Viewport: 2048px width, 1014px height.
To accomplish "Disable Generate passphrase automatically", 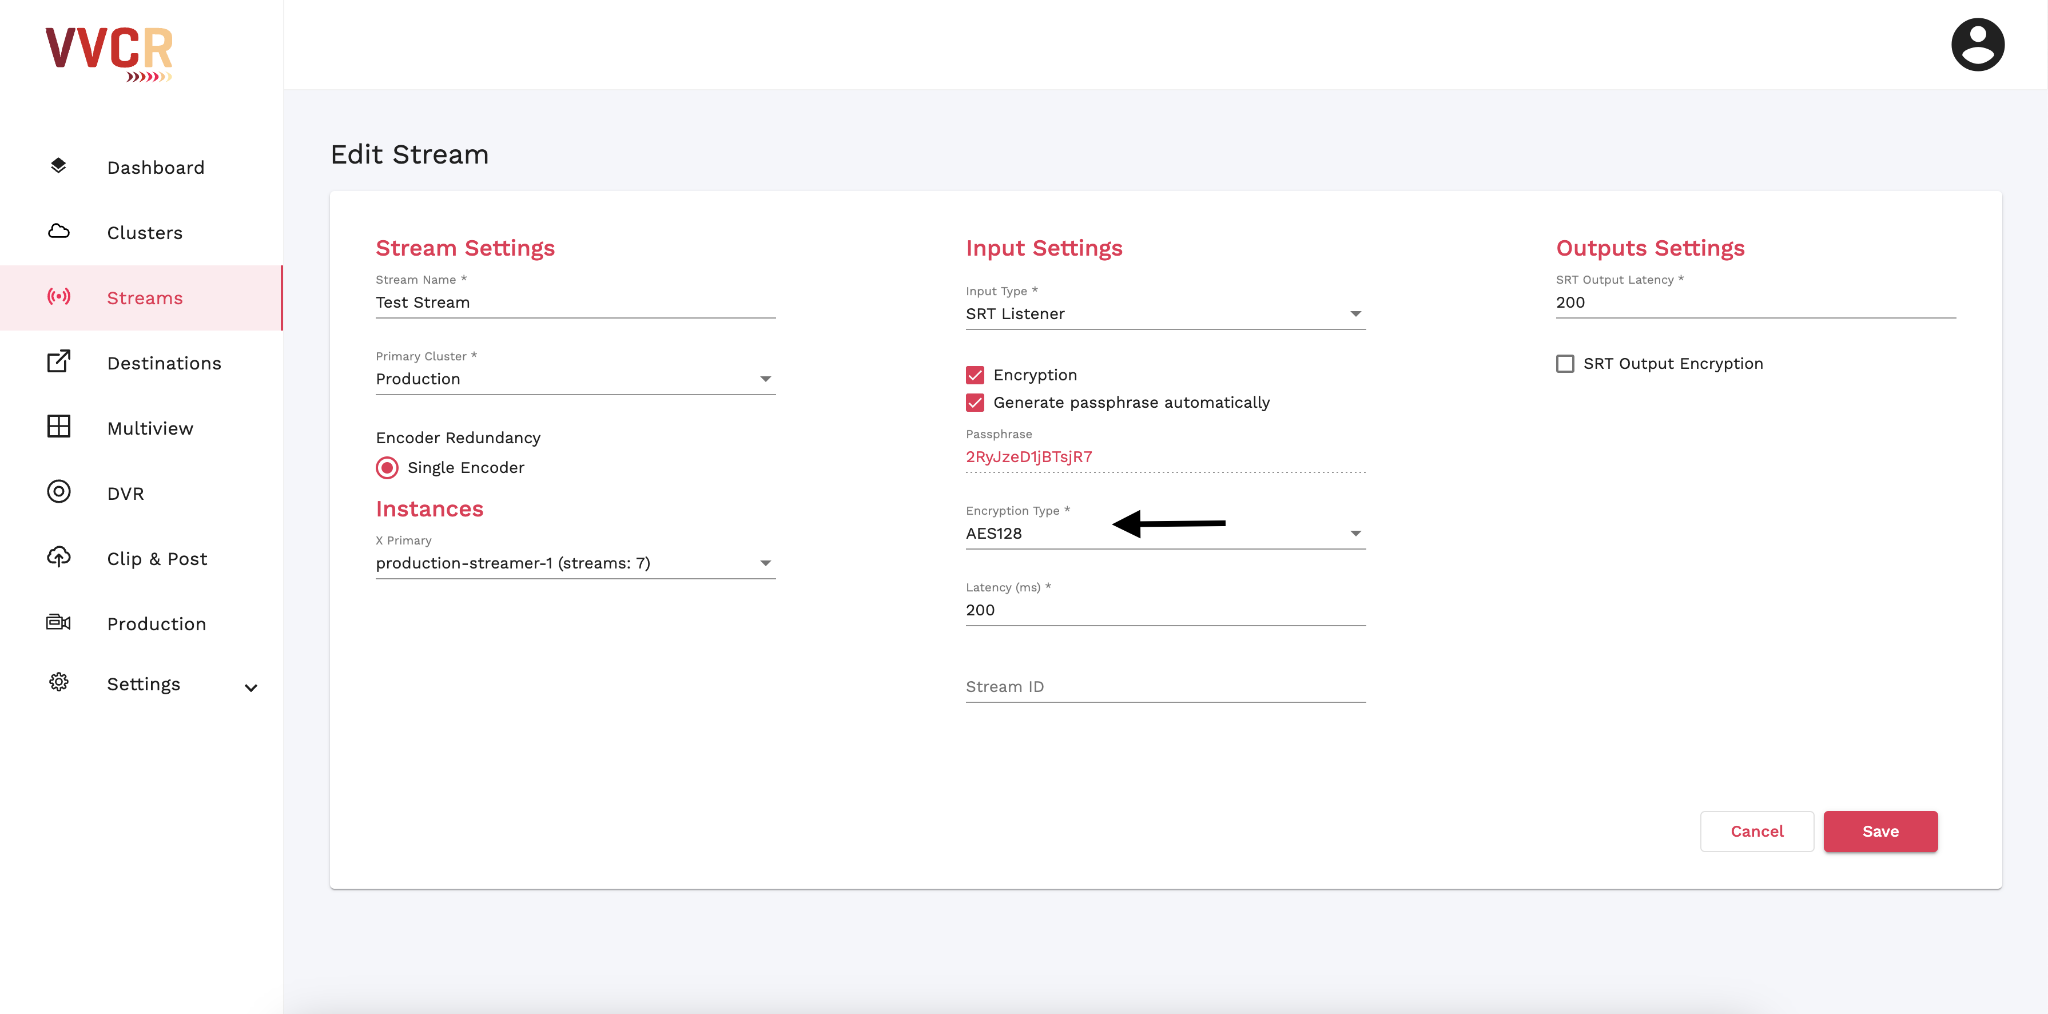I will 975,403.
